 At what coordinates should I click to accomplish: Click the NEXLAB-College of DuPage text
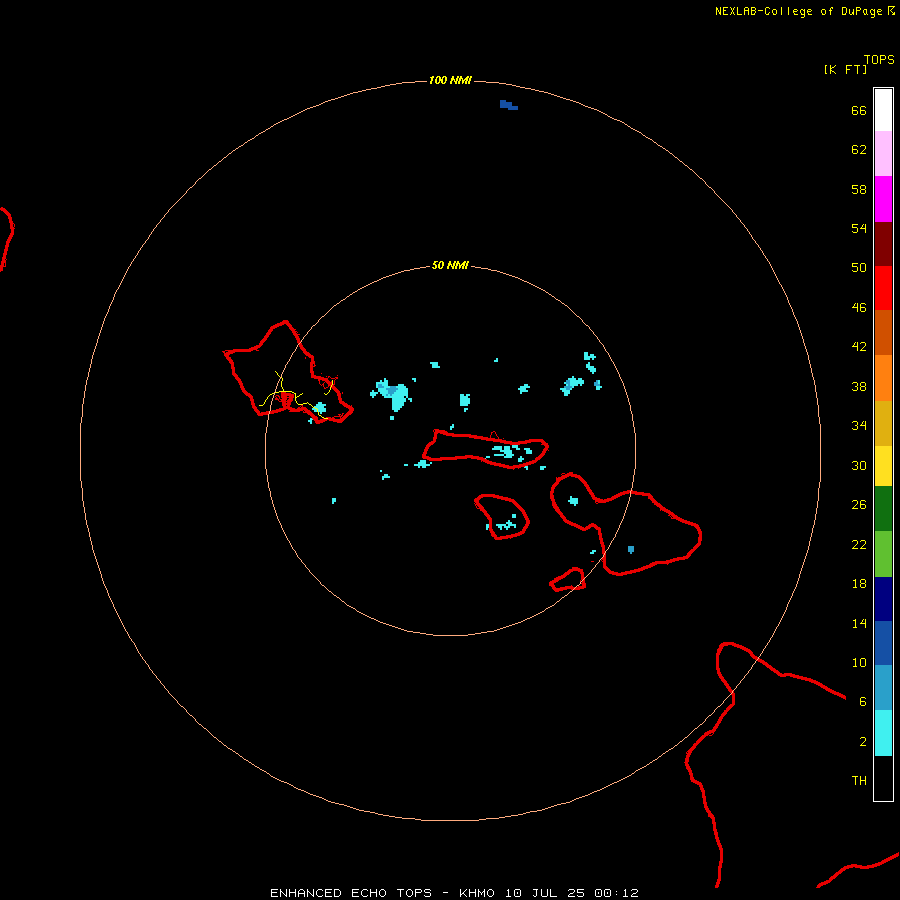click(x=798, y=11)
